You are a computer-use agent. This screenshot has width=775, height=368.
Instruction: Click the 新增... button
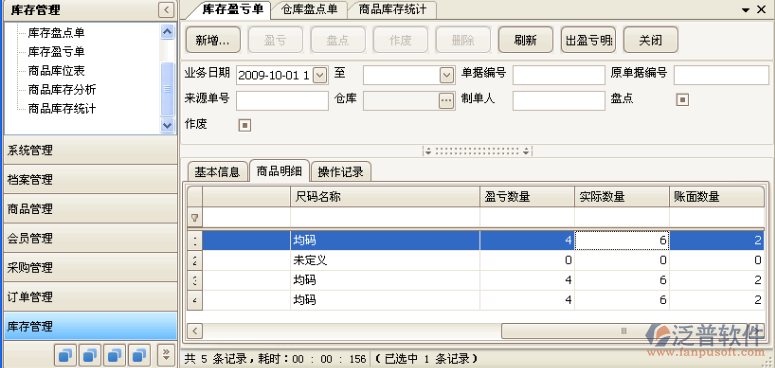tap(213, 40)
